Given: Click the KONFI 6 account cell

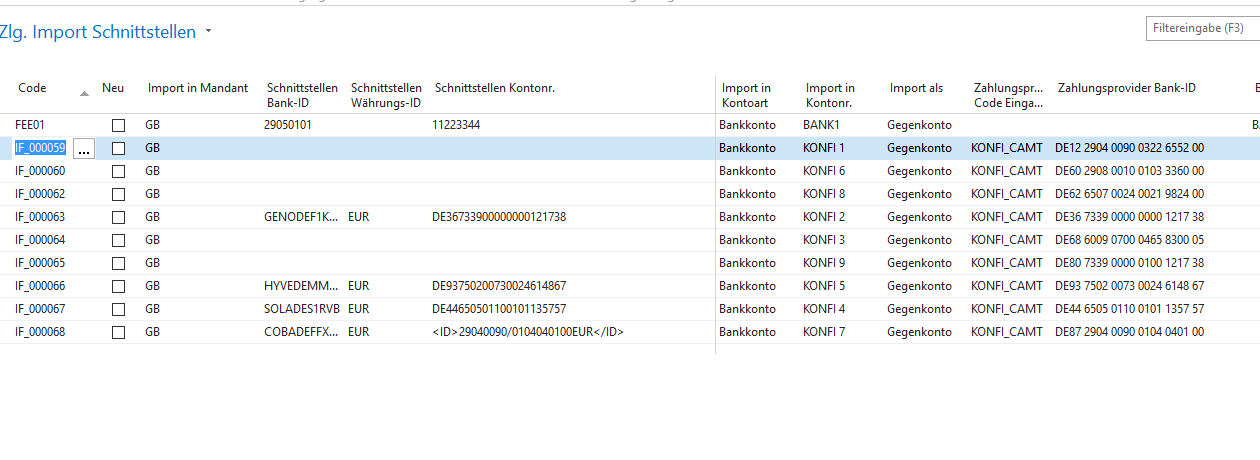Looking at the screenshot, I should (x=824, y=171).
